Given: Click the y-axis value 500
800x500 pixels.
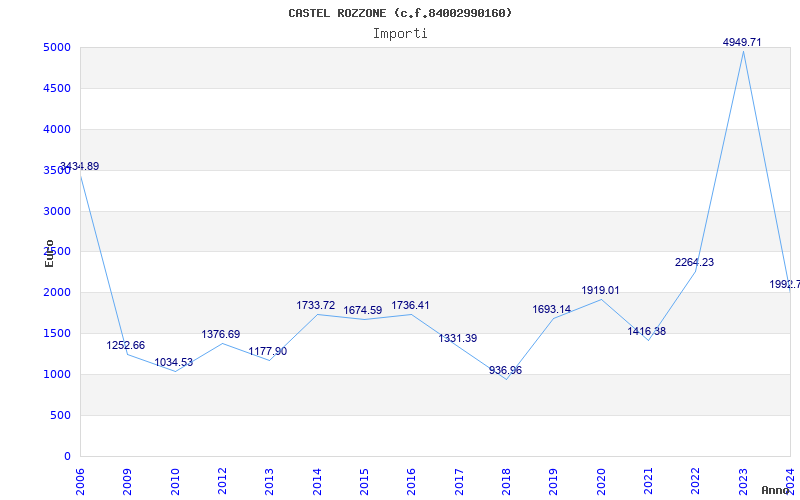Looking at the screenshot, I should coord(60,415).
